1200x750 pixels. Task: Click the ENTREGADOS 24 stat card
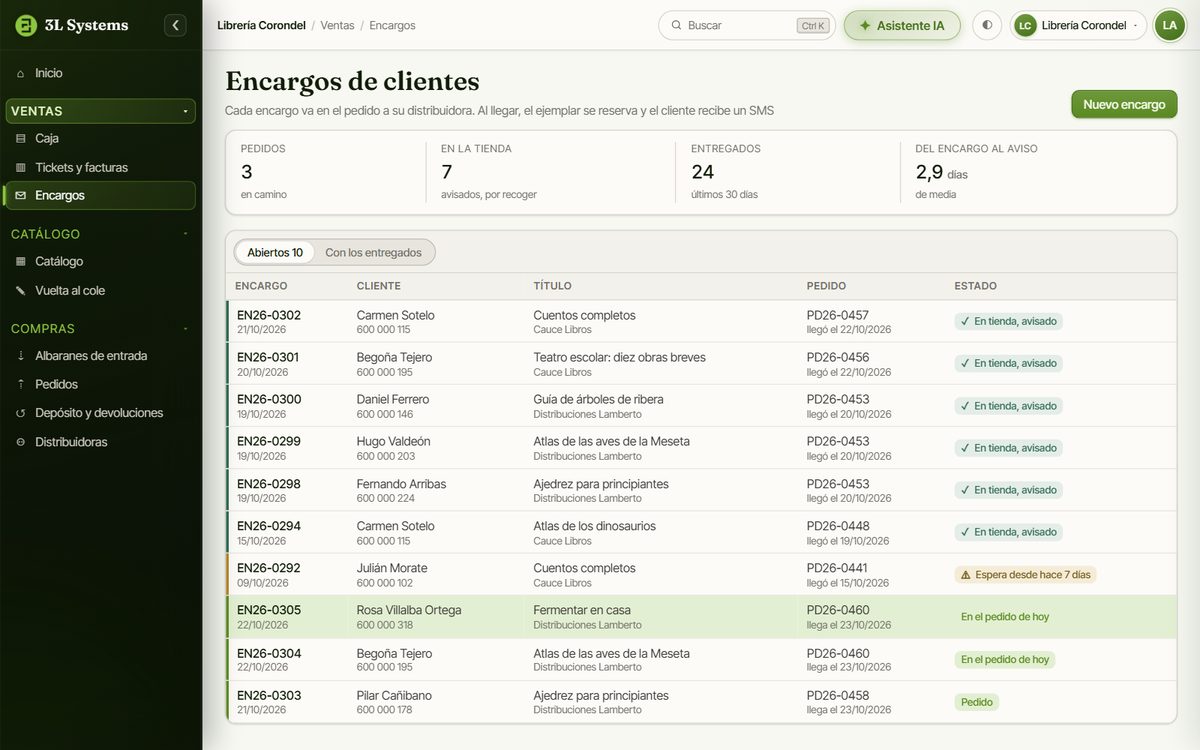tap(788, 171)
